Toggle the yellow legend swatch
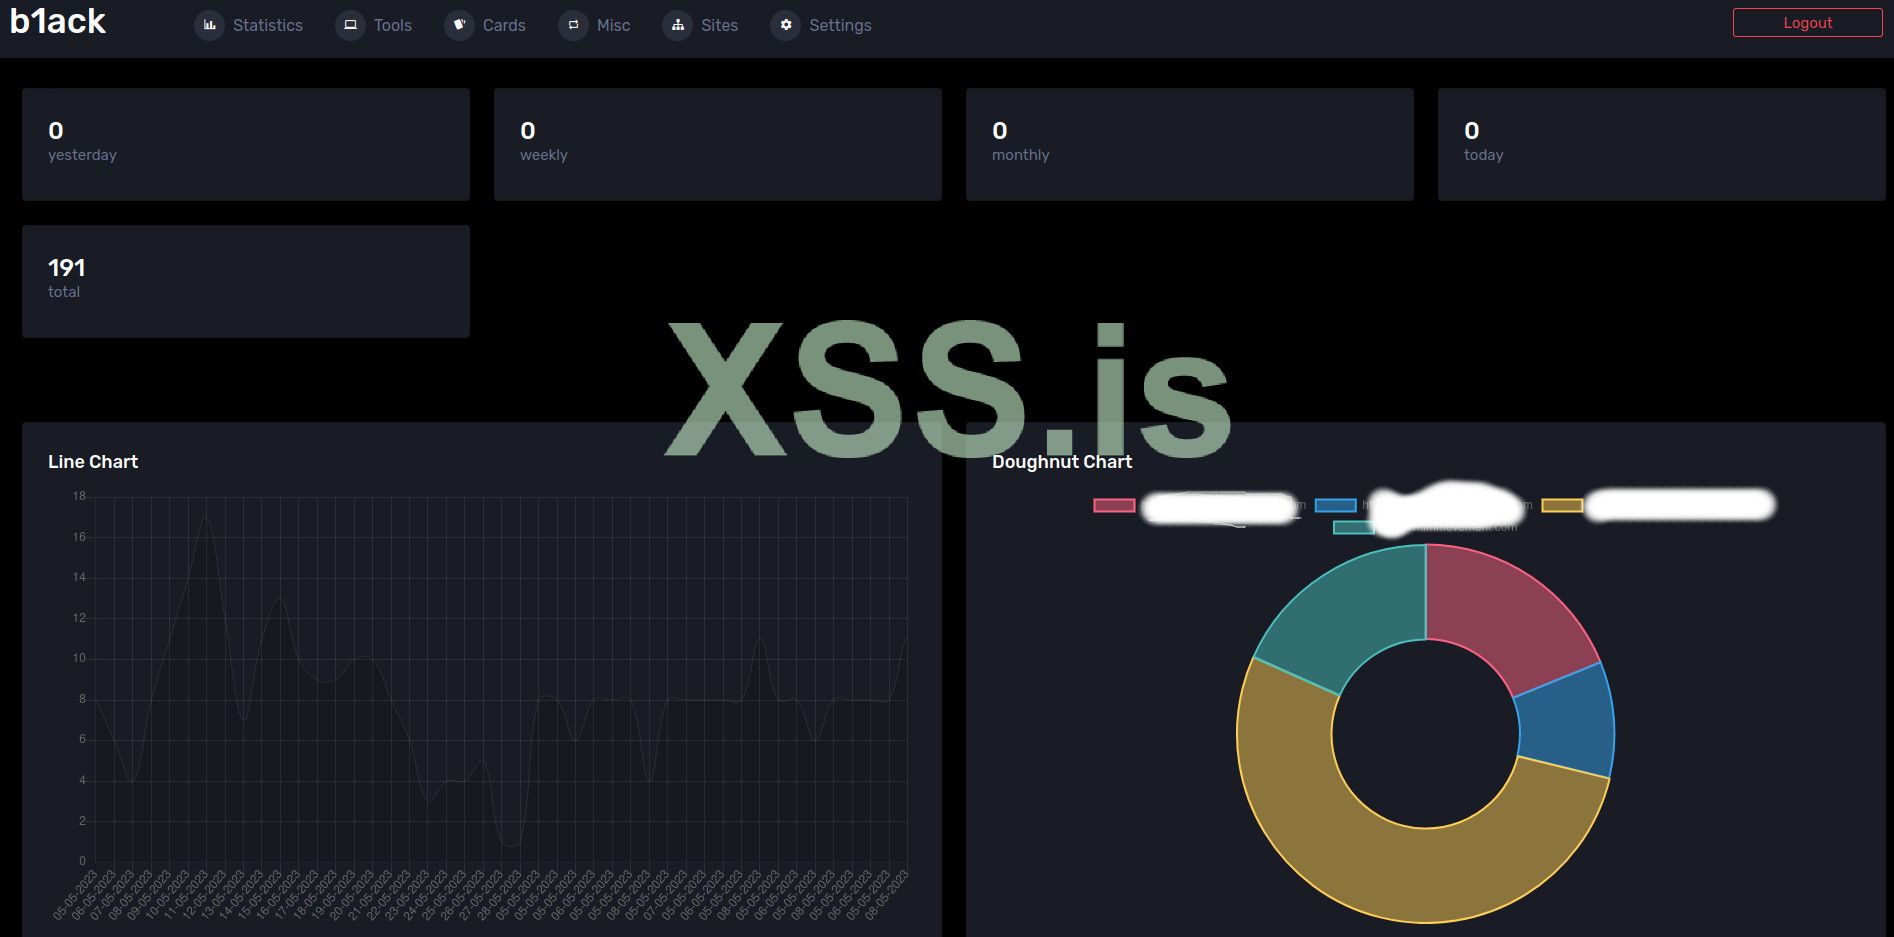The image size is (1894, 937). coord(1562,505)
